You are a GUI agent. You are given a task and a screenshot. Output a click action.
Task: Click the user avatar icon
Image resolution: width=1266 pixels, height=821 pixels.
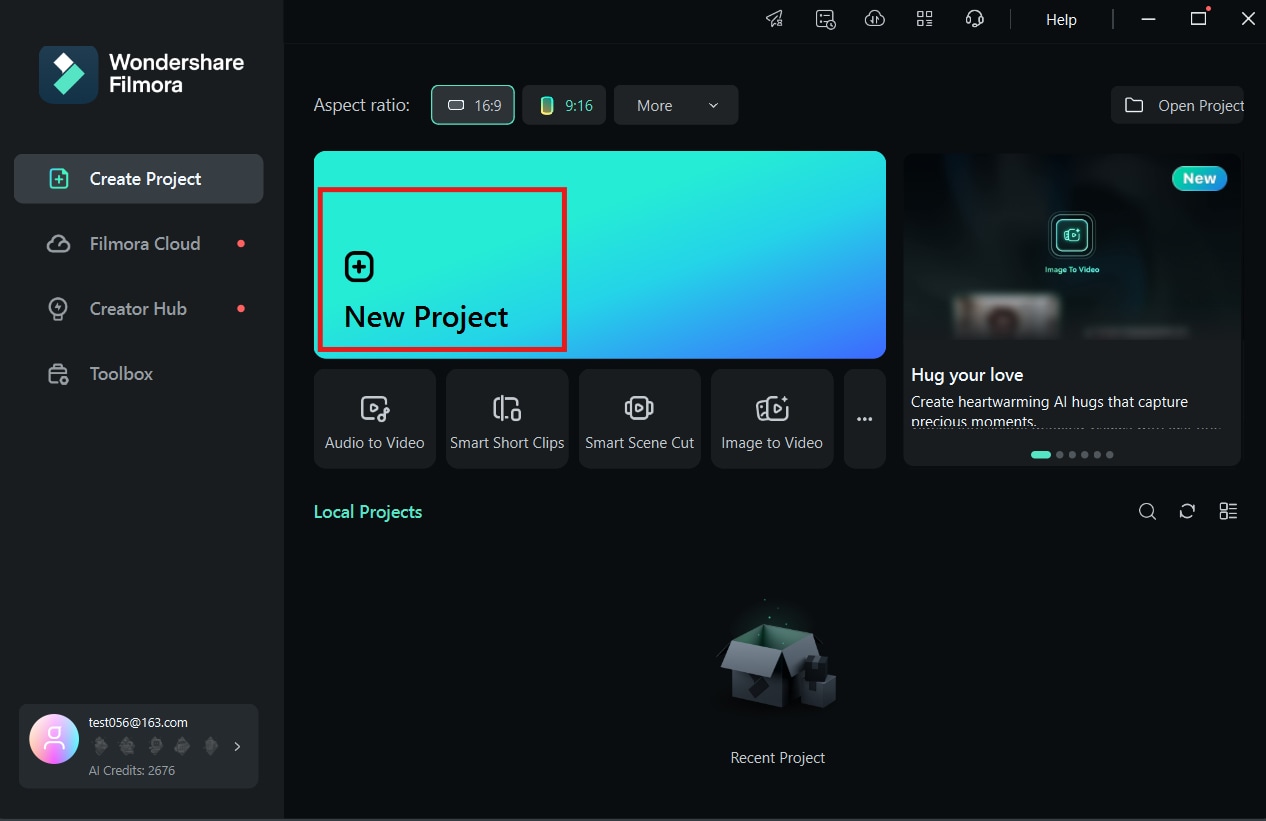pyautogui.click(x=54, y=739)
